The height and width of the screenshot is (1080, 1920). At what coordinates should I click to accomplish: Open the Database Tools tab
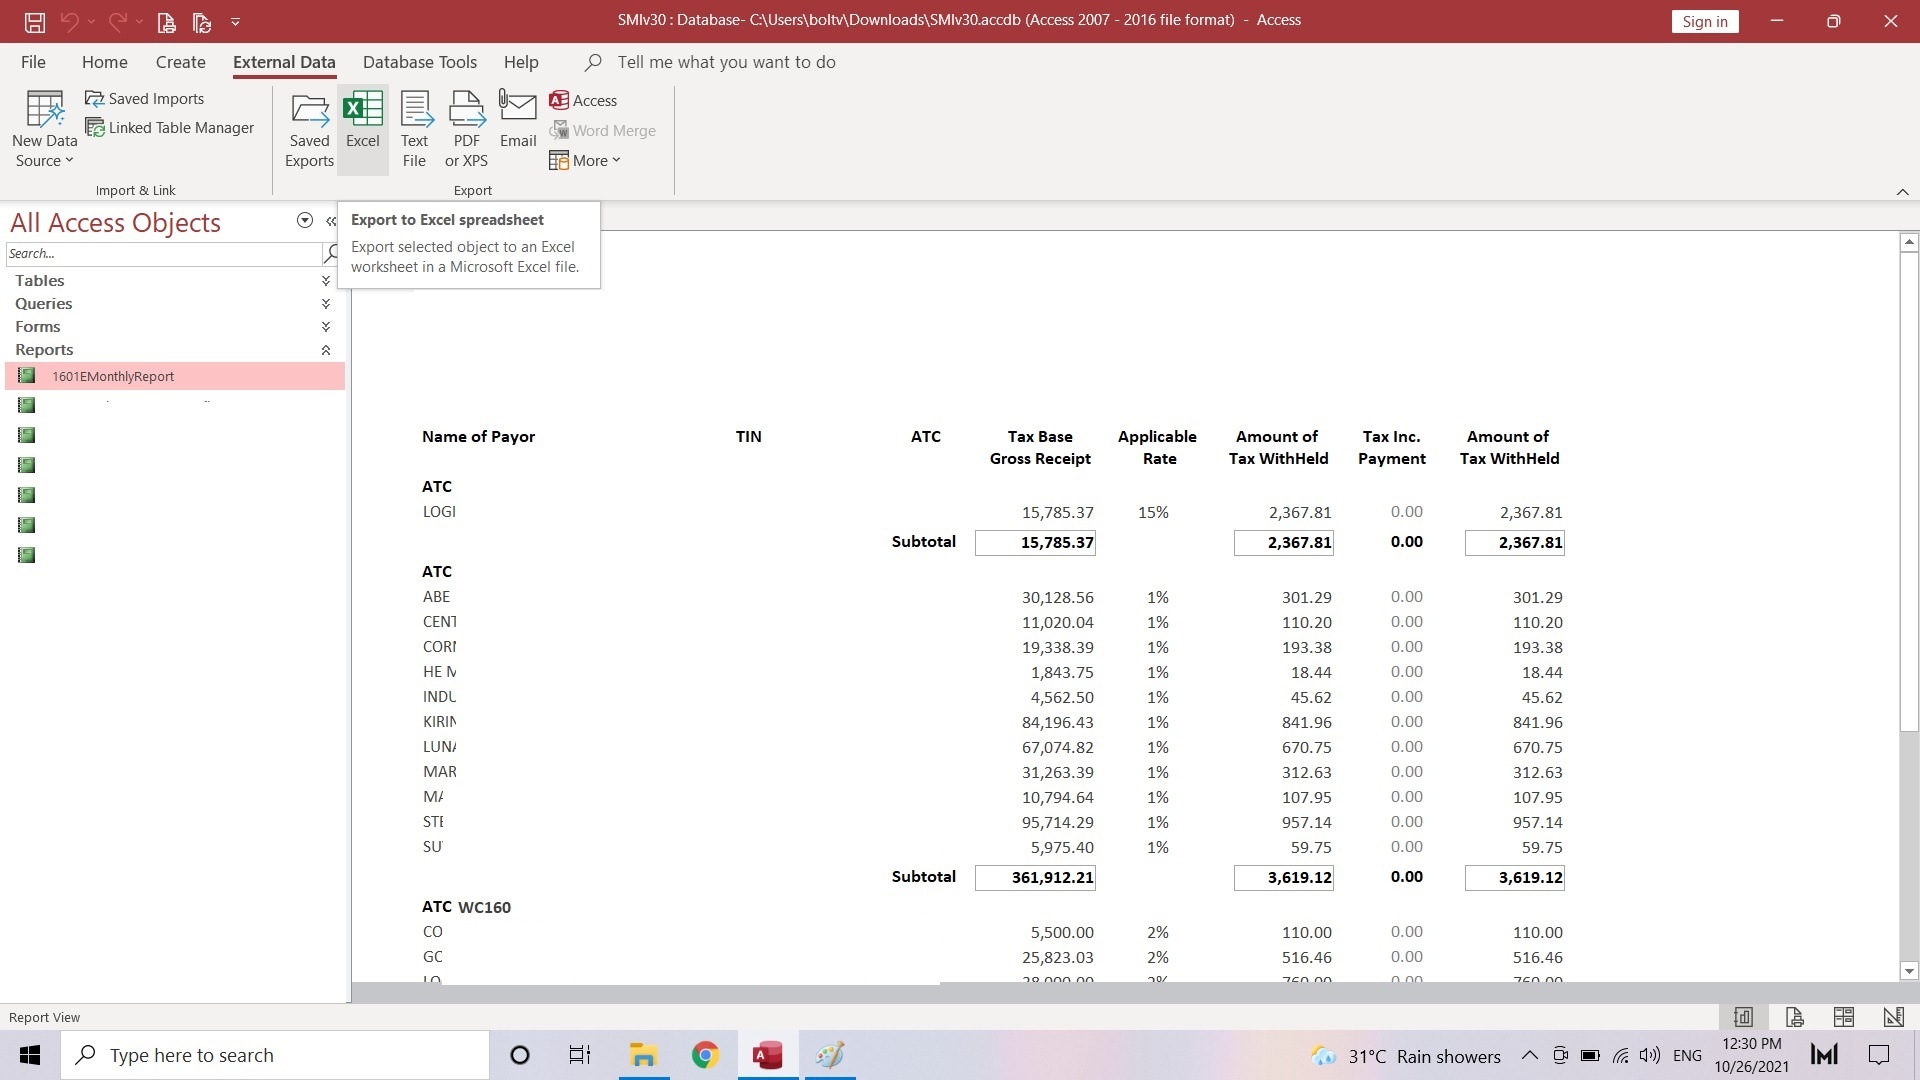point(419,62)
